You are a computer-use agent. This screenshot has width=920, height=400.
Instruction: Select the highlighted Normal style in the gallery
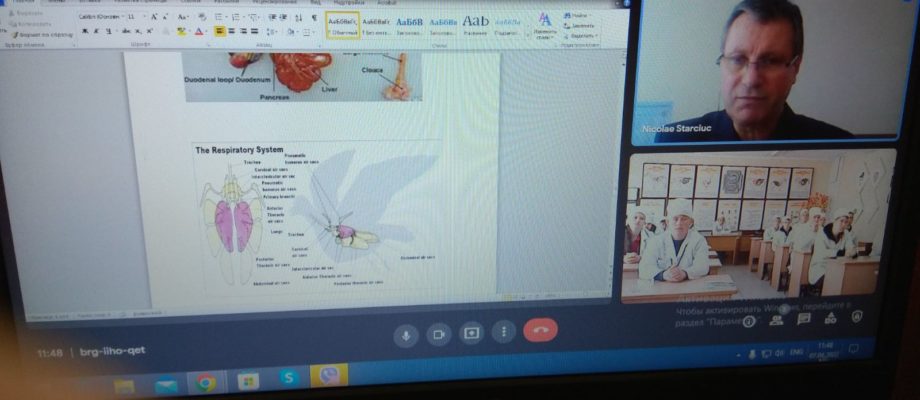tap(343, 25)
